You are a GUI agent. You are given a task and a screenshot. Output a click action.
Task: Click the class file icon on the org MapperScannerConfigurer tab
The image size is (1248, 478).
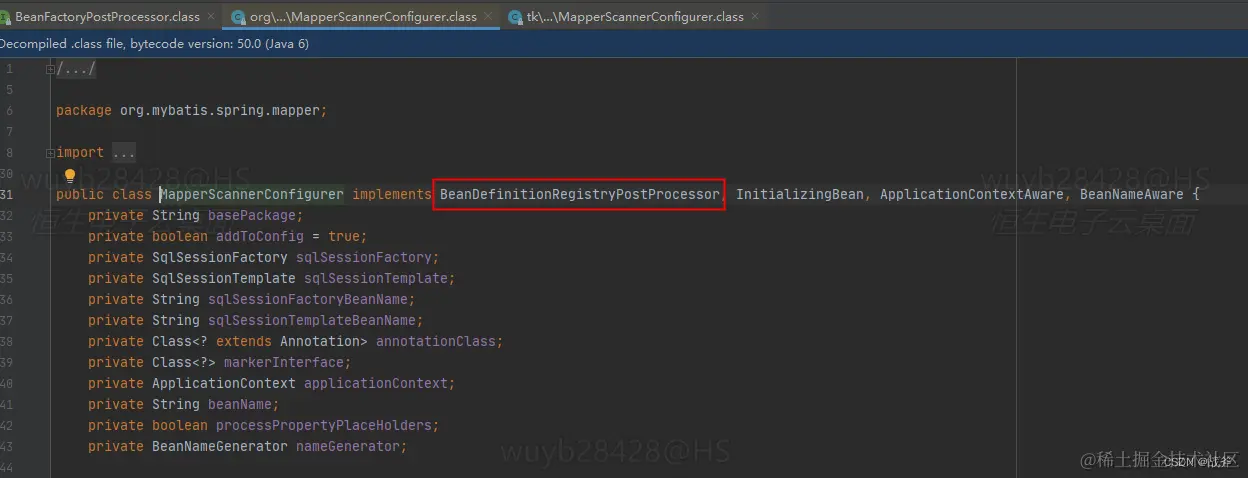pos(238,17)
